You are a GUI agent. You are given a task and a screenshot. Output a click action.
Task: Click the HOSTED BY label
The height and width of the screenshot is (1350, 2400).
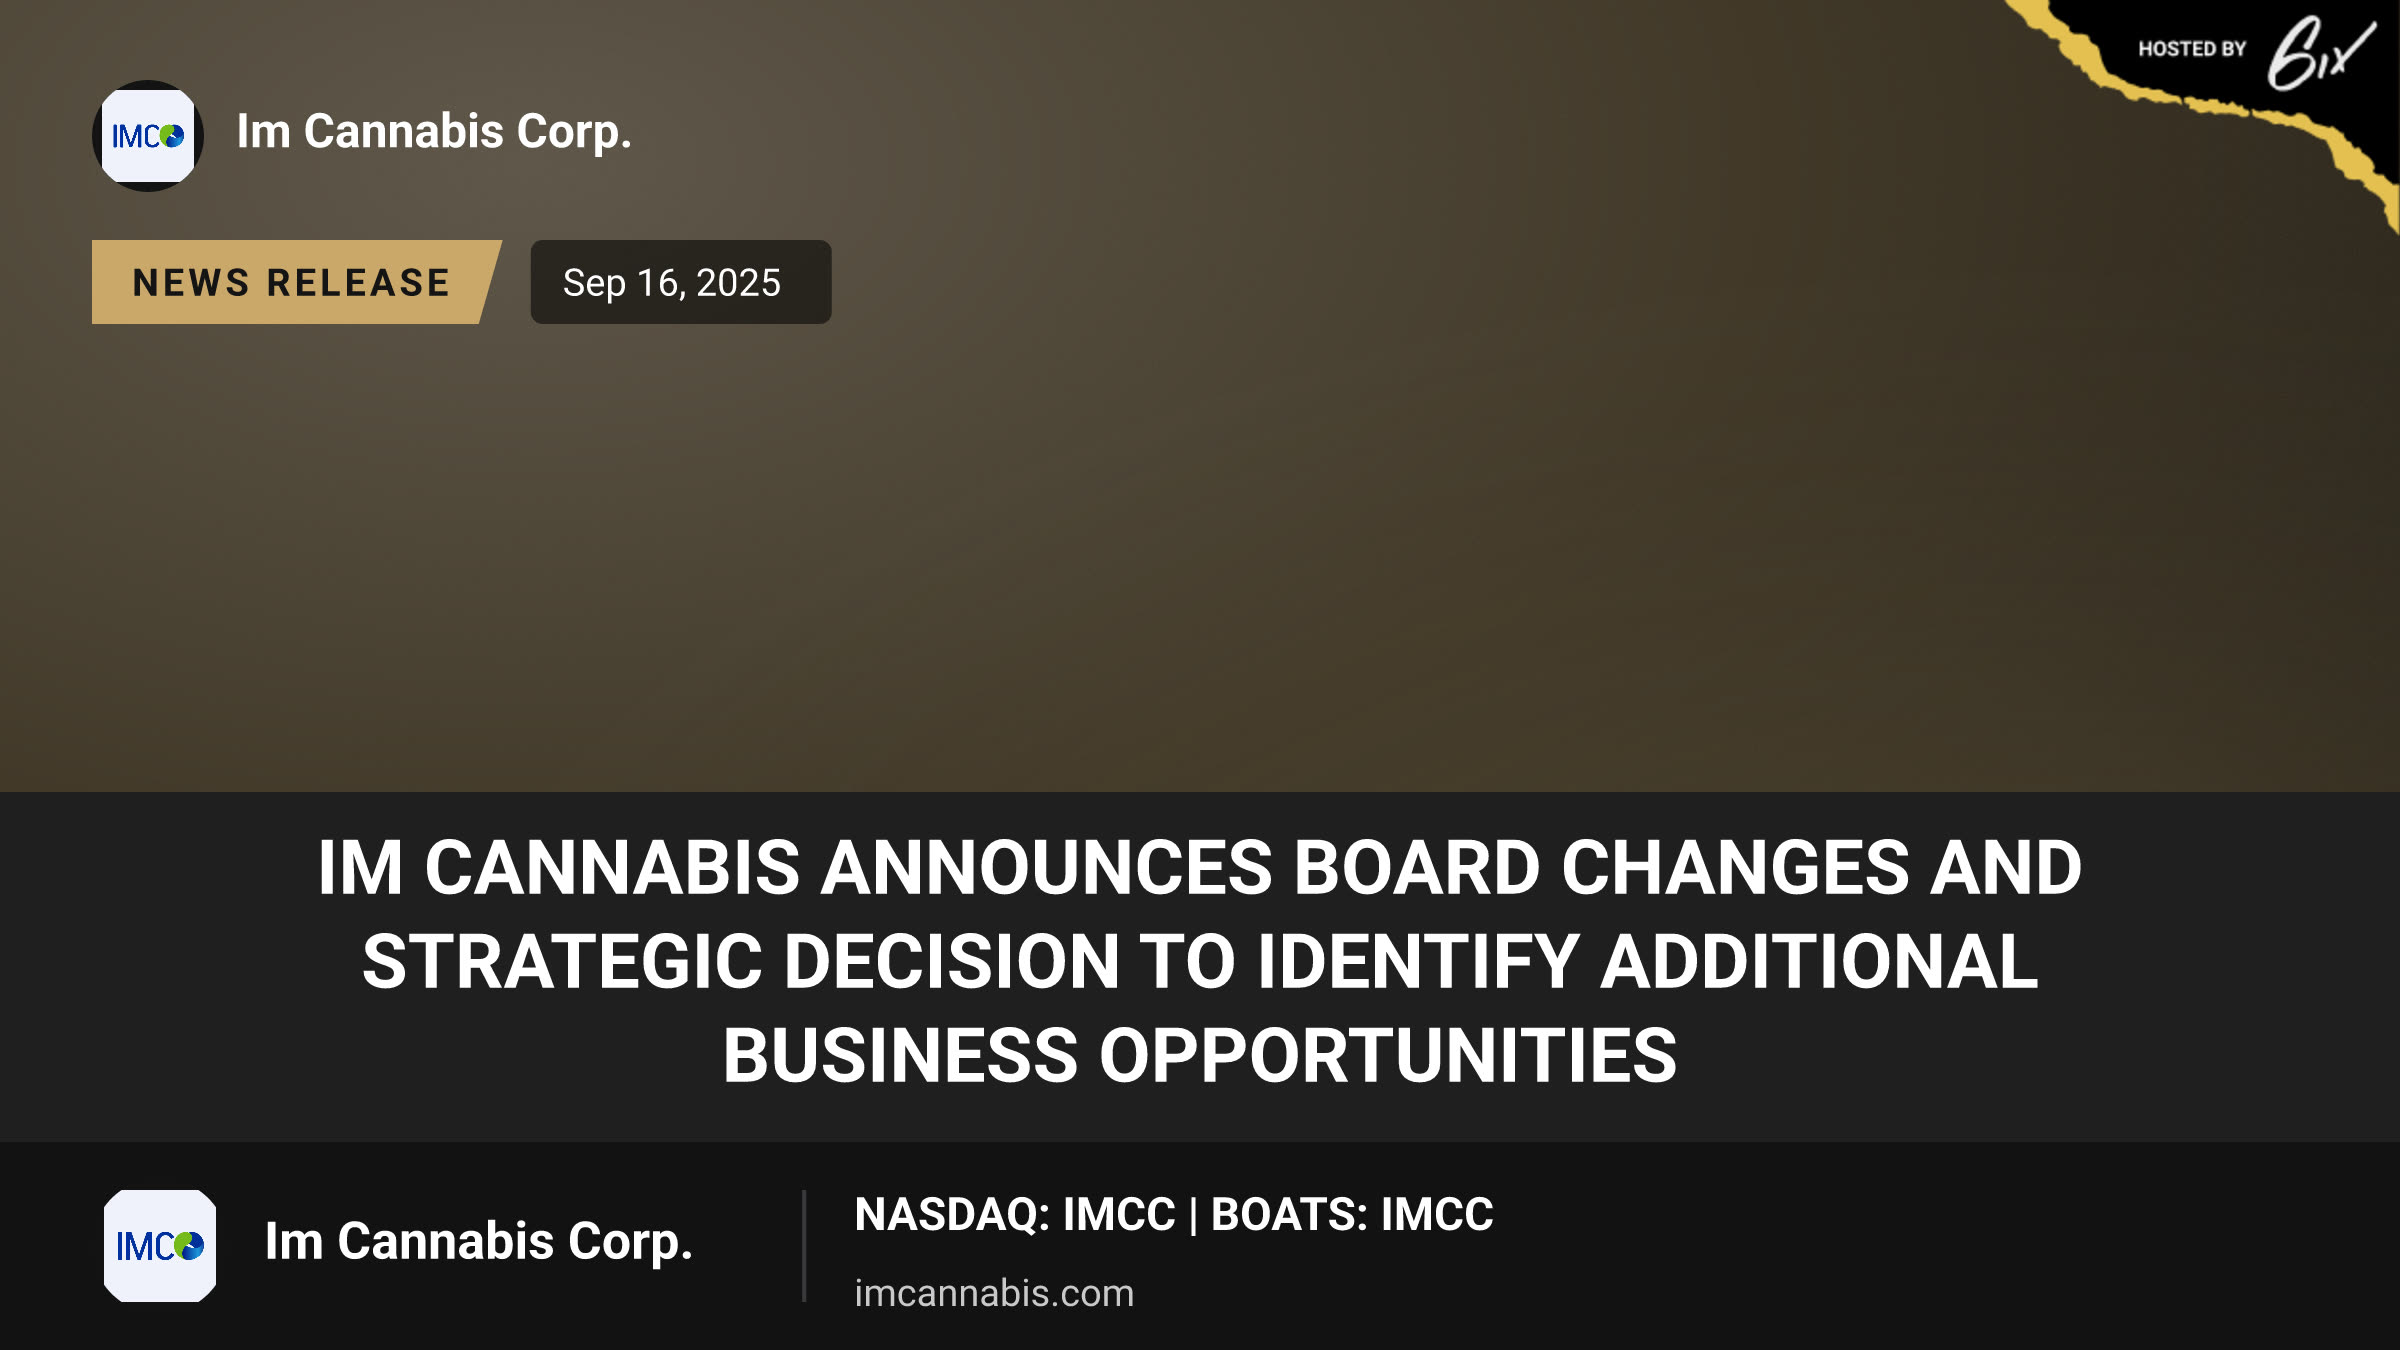(2192, 49)
